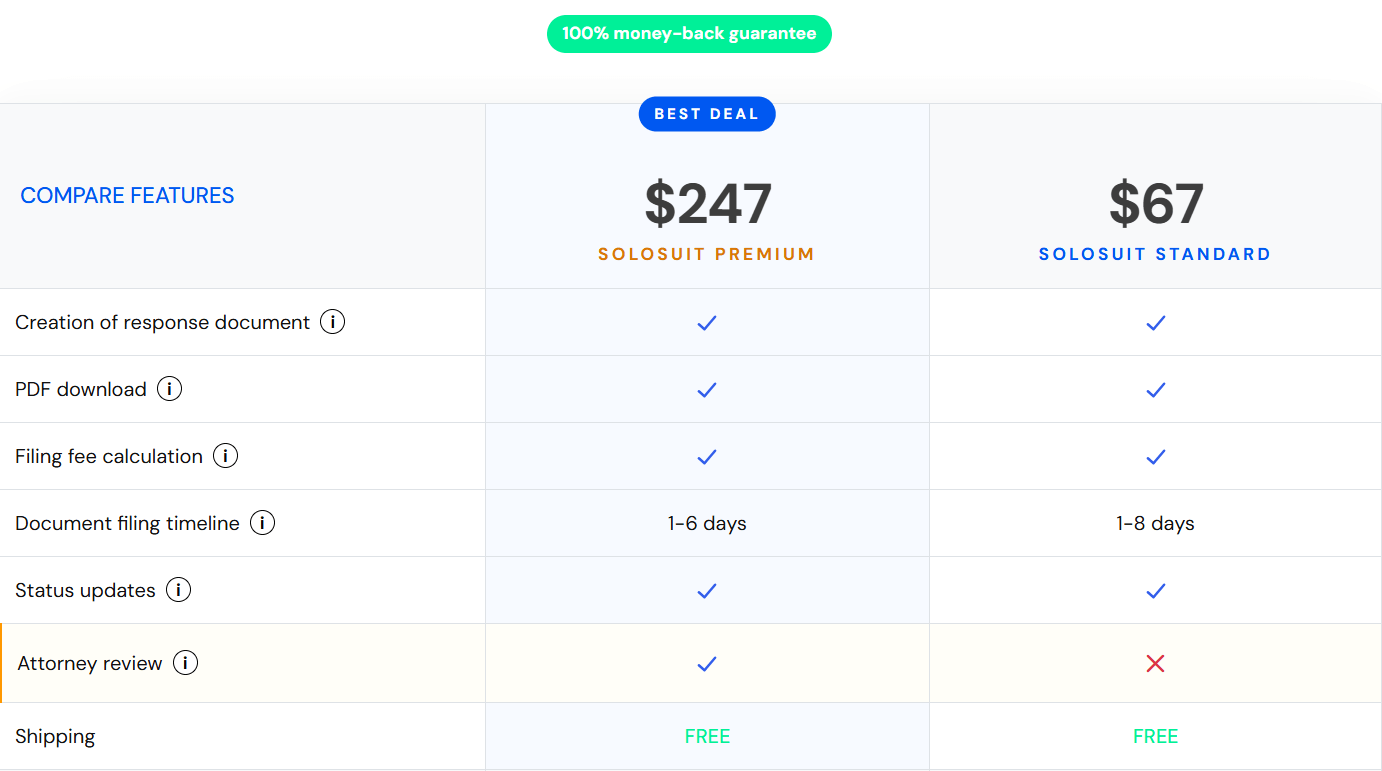
Task: Open the Filing fee calculation info tooltip
Action: click(x=226, y=455)
